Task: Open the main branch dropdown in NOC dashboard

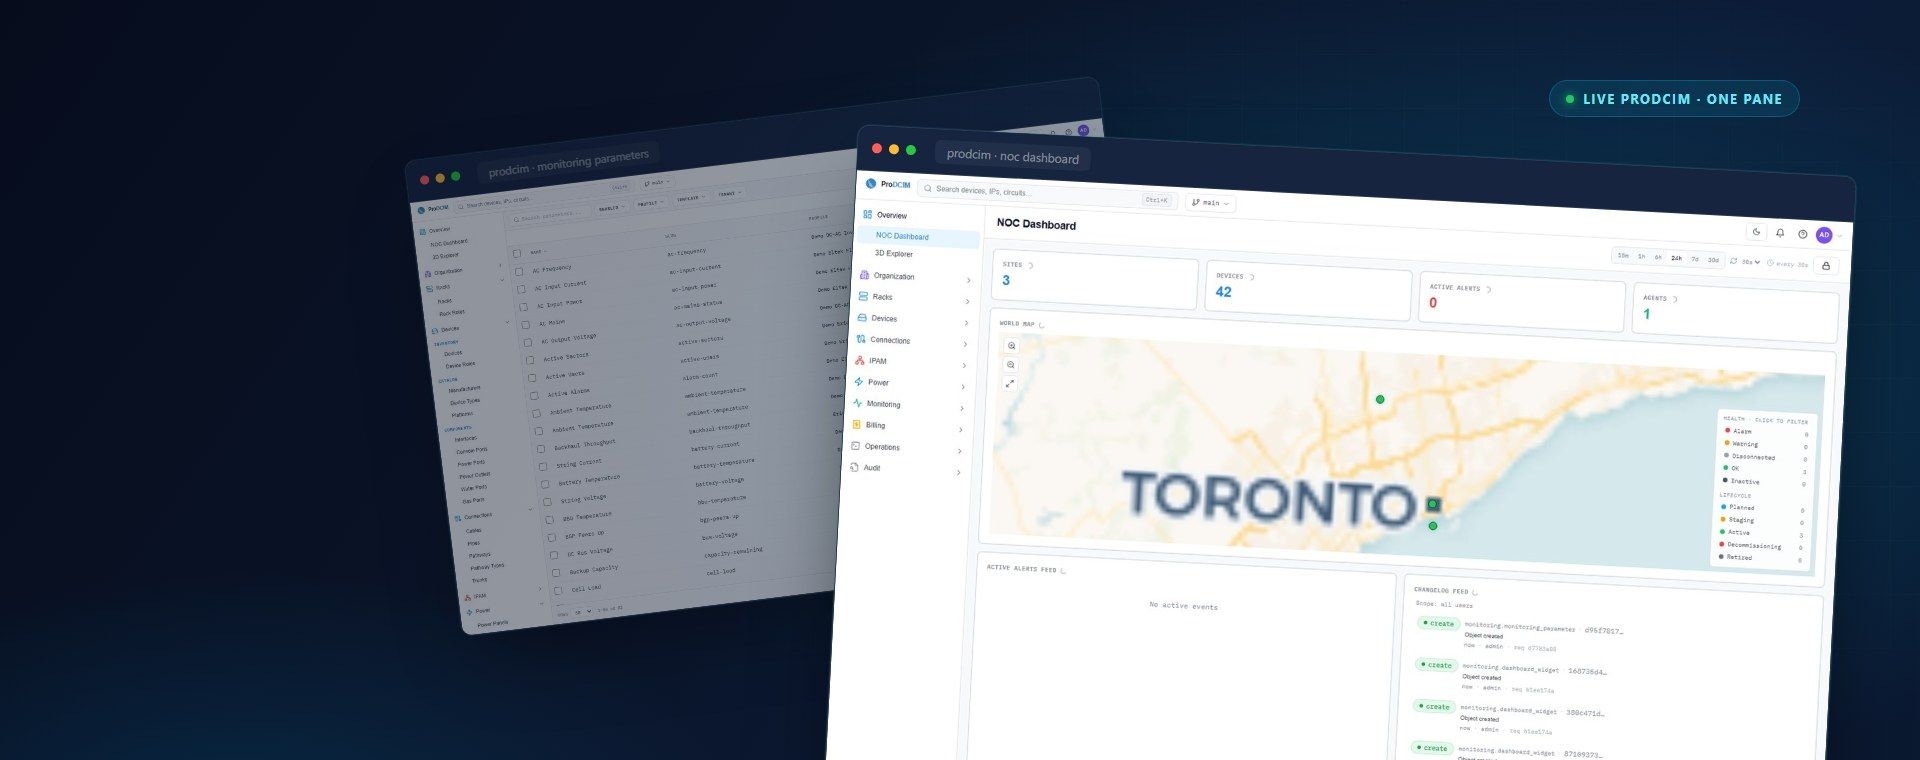Action: pyautogui.click(x=1211, y=202)
